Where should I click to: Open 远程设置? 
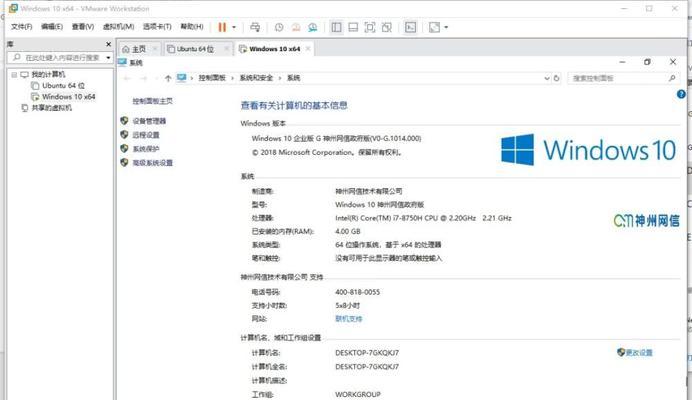(146, 135)
